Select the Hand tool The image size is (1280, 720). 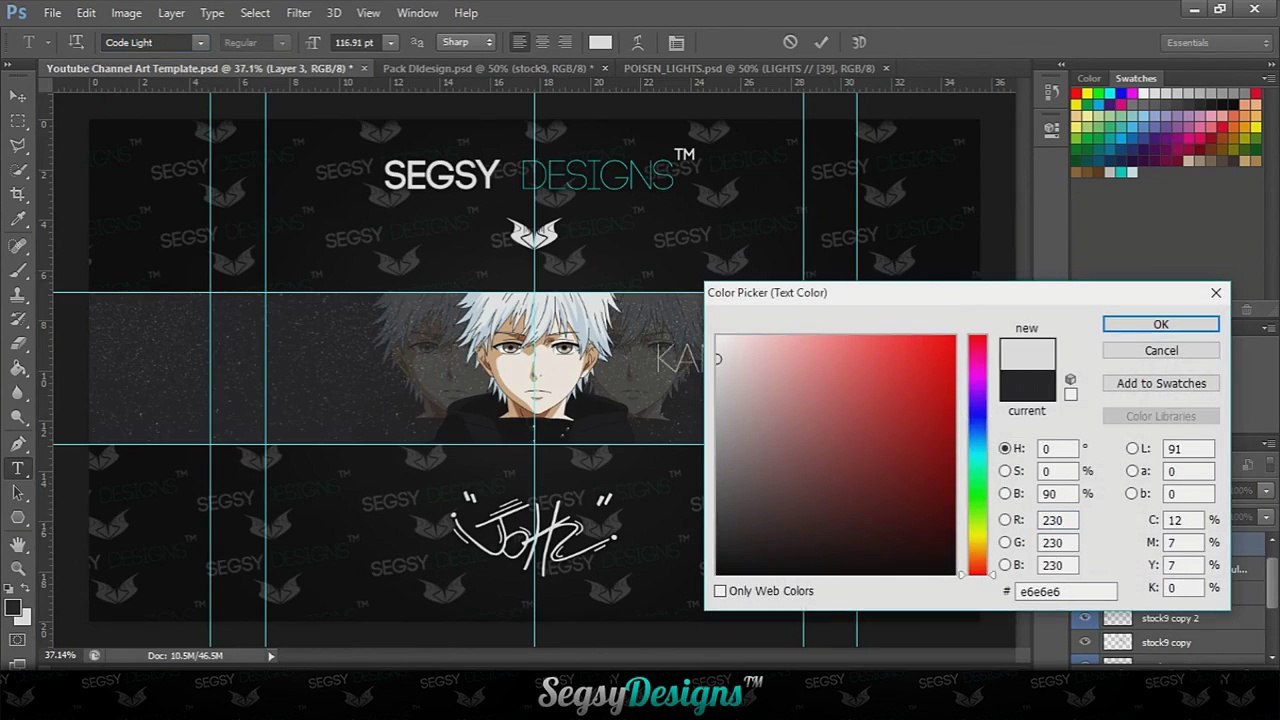18,544
